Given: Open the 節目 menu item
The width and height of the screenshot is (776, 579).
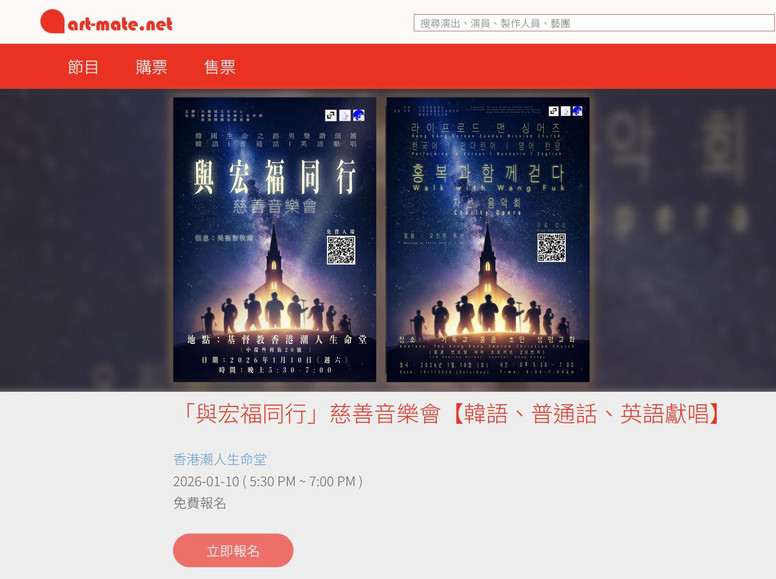Looking at the screenshot, I should coord(83,67).
